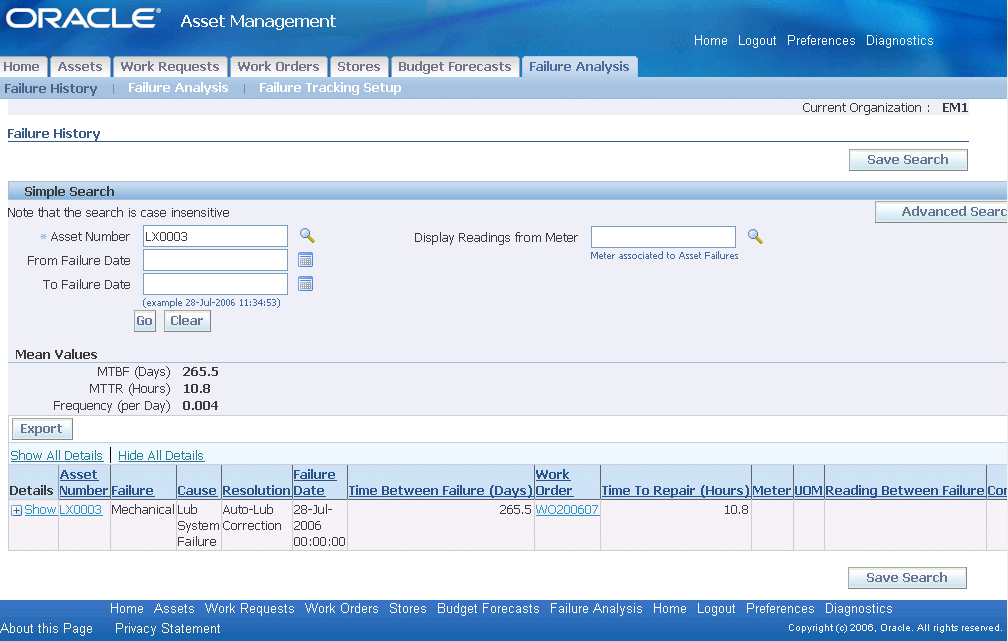Image resolution: width=1008 pixels, height=641 pixels.
Task: Click the Go button
Action: pyautogui.click(x=145, y=321)
